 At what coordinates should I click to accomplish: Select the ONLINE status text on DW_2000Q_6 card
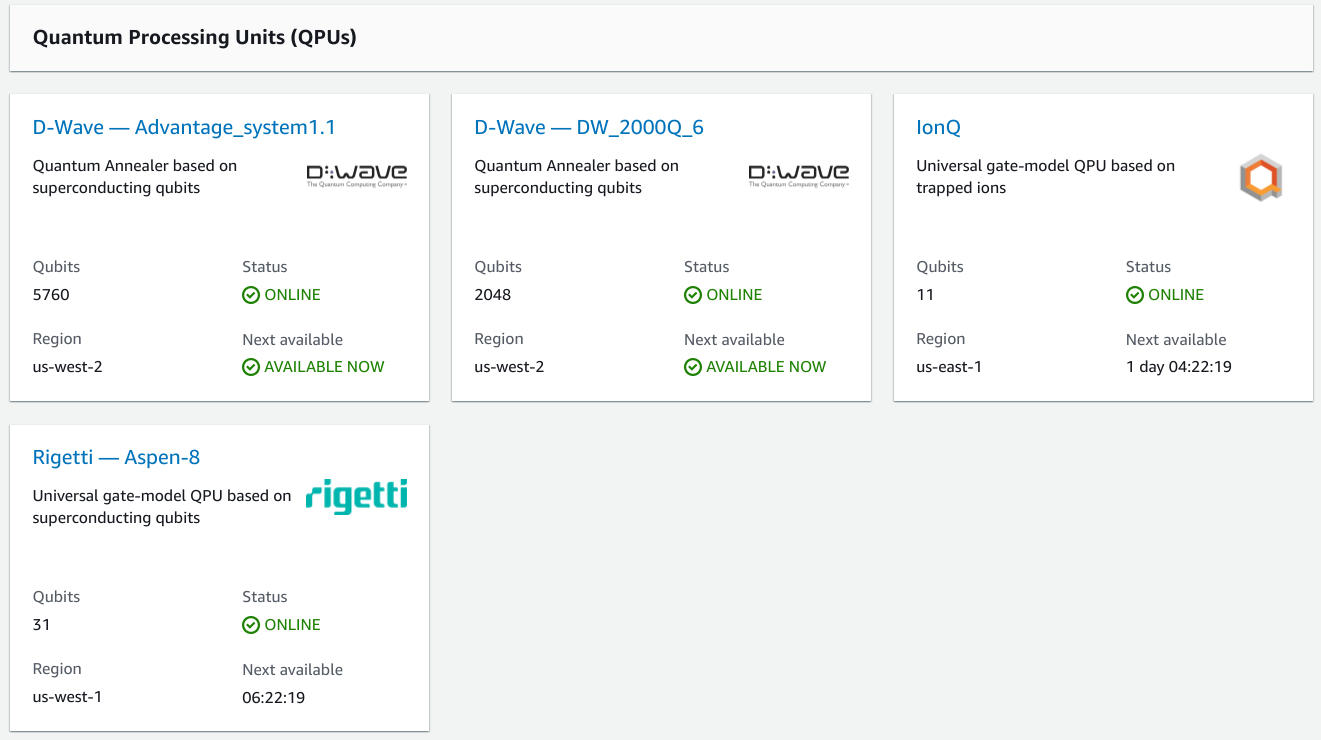(x=734, y=295)
